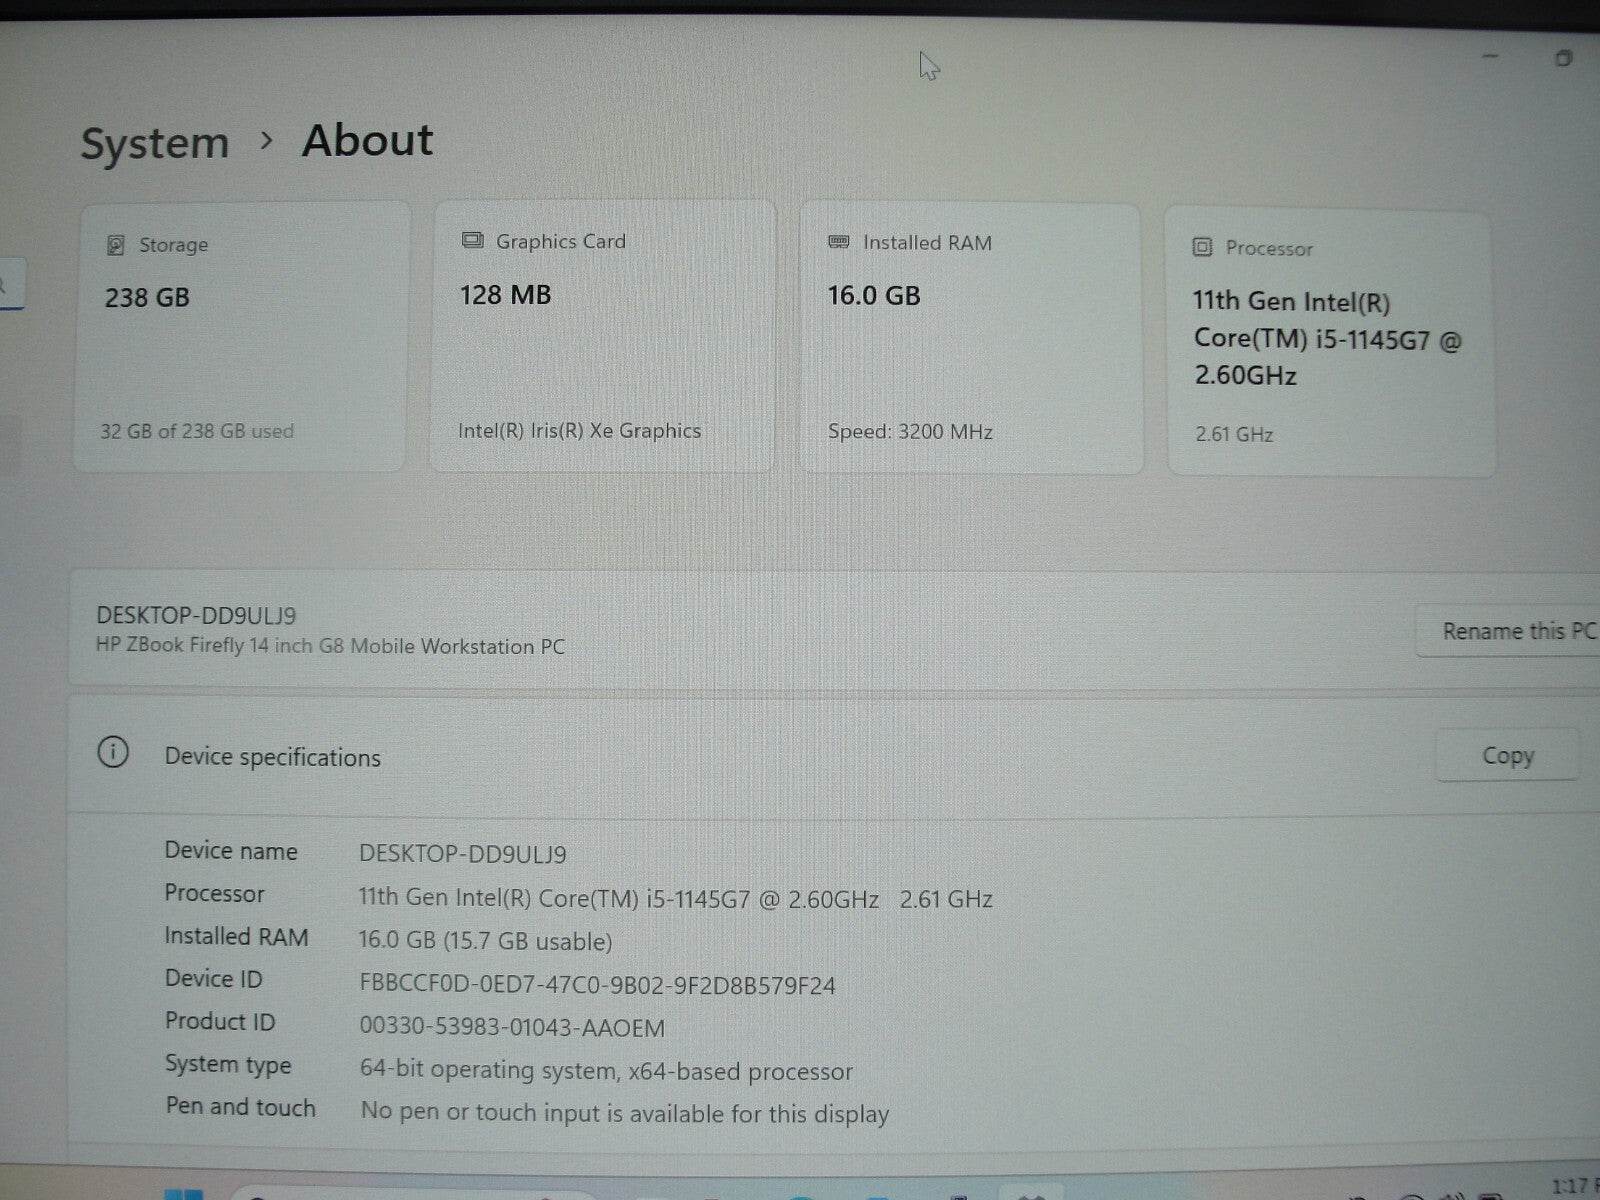
Task: Select the About breadcrumb label
Action: point(366,140)
